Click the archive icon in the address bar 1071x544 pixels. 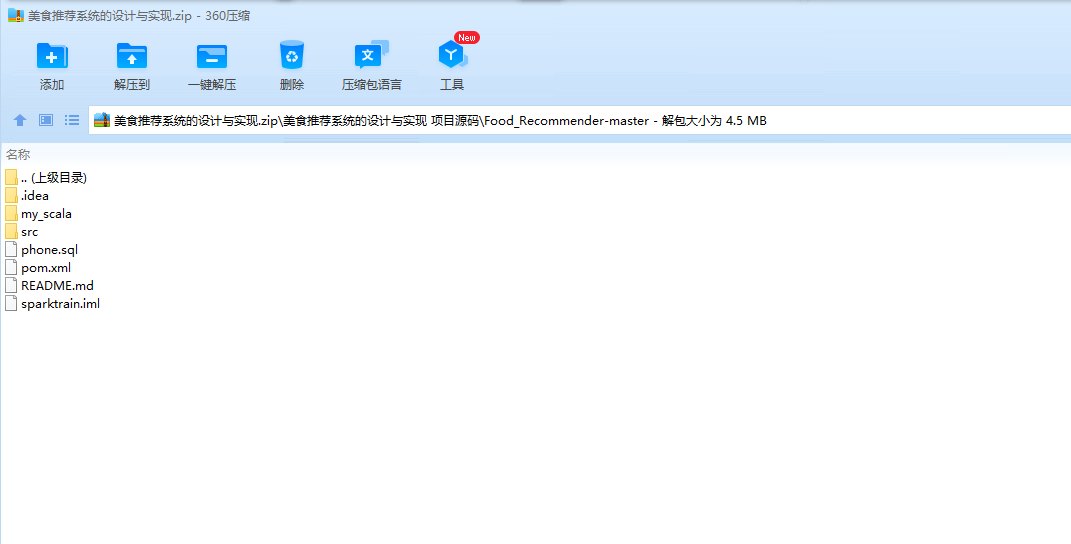point(102,120)
